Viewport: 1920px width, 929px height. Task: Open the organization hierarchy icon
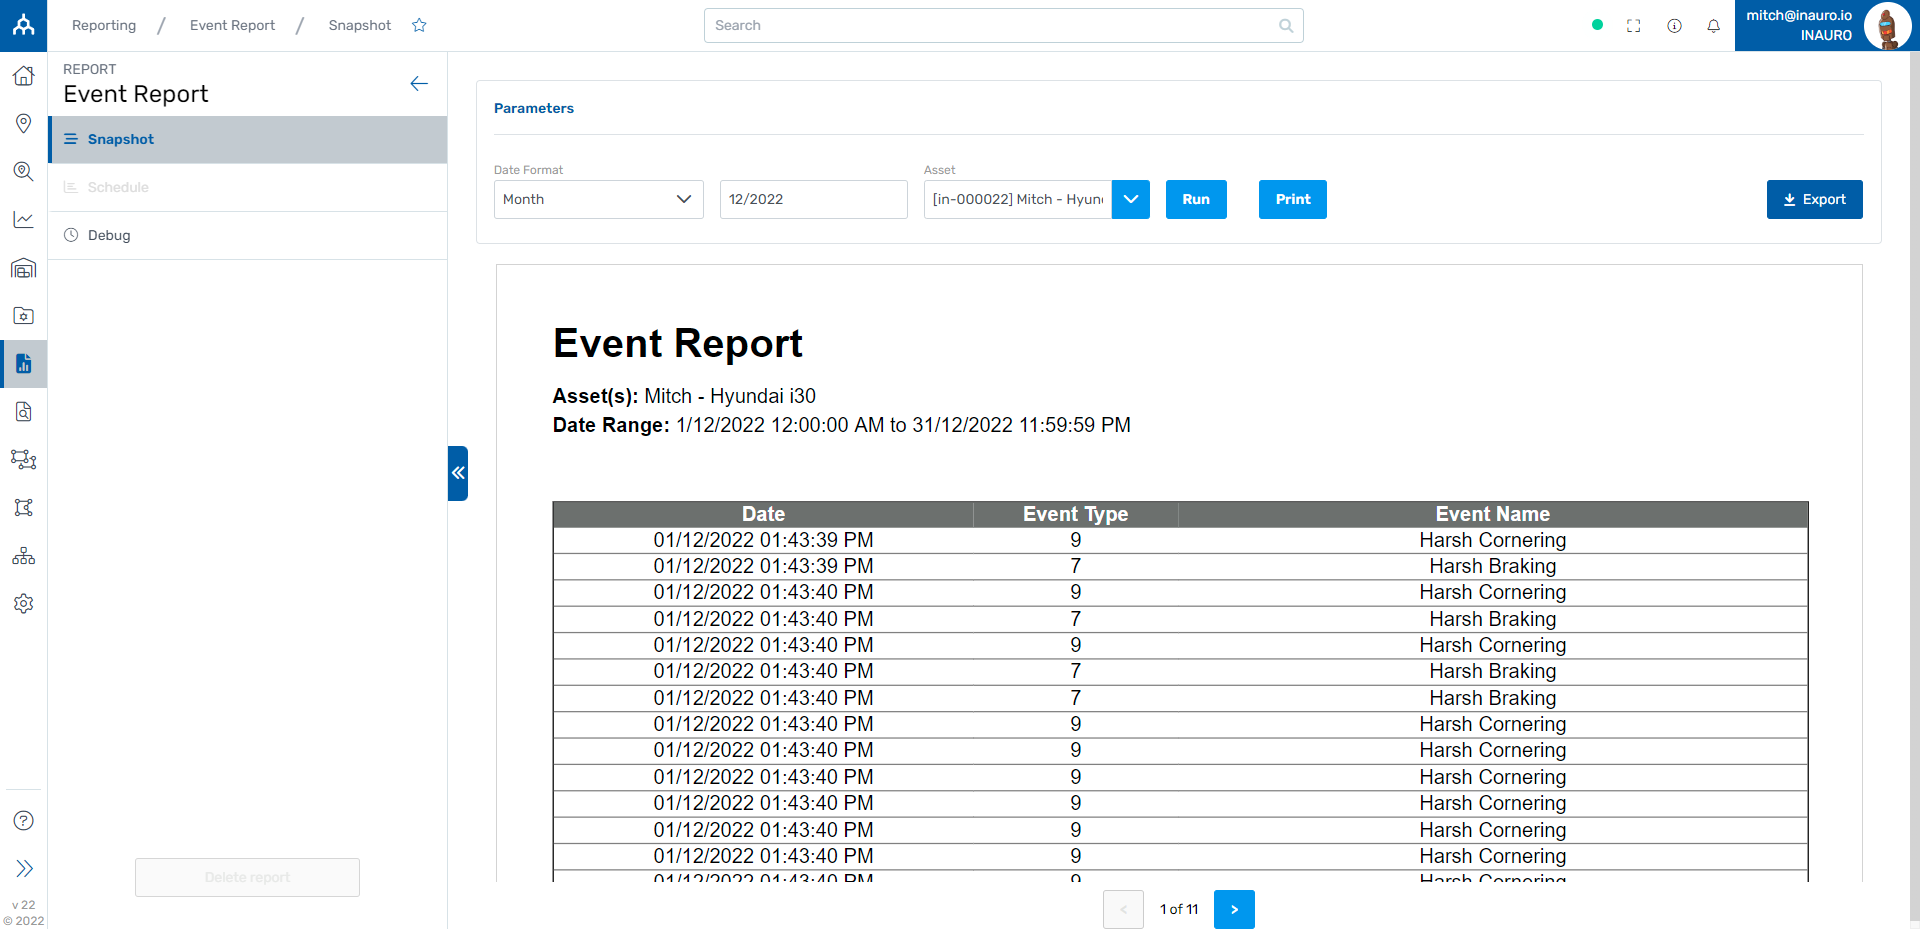tap(23, 556)
